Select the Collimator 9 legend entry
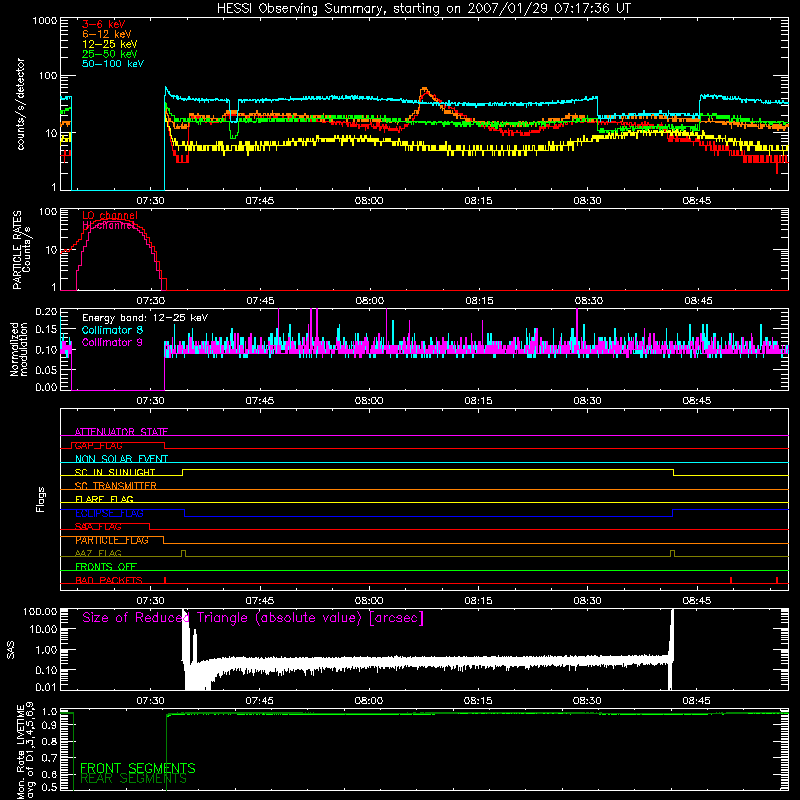The image size is (800, 800). [112, 342]
